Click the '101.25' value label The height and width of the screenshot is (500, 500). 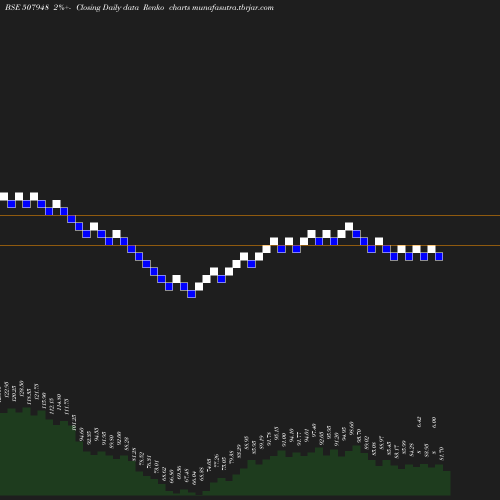pyautogui.click(x=74, y=422)
